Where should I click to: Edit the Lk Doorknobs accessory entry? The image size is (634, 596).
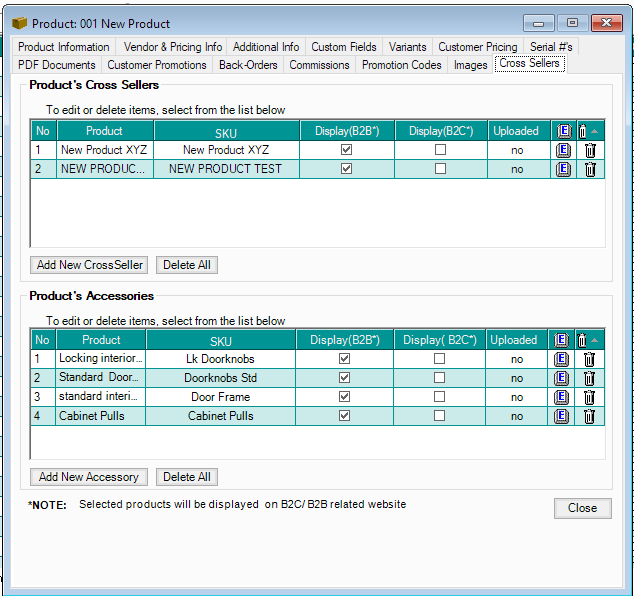pyautogui.click(x=562, y=359)
